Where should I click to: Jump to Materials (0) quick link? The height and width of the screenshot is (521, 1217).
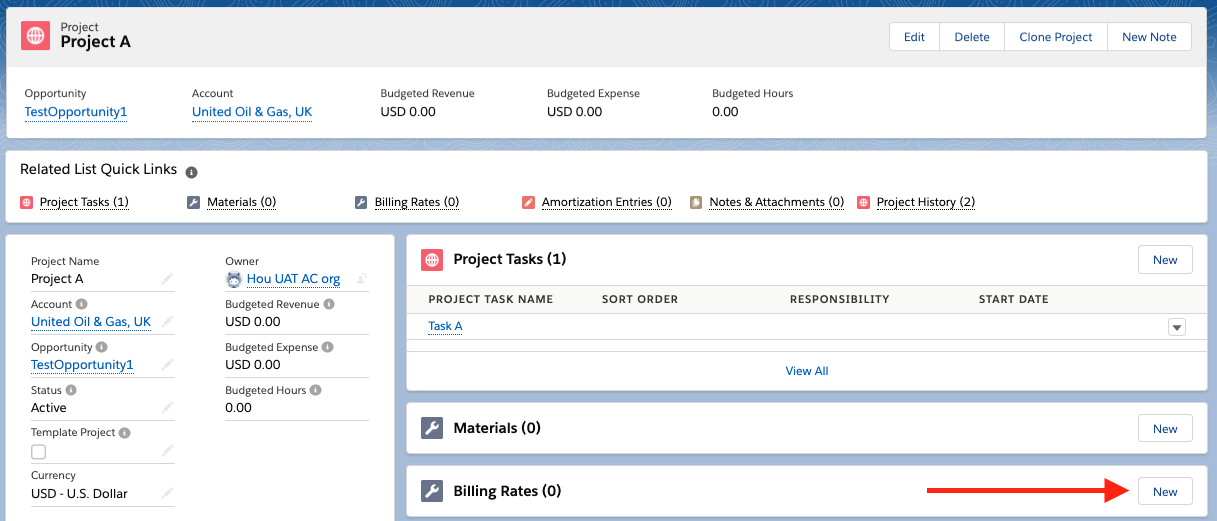(x=241, y=202)
